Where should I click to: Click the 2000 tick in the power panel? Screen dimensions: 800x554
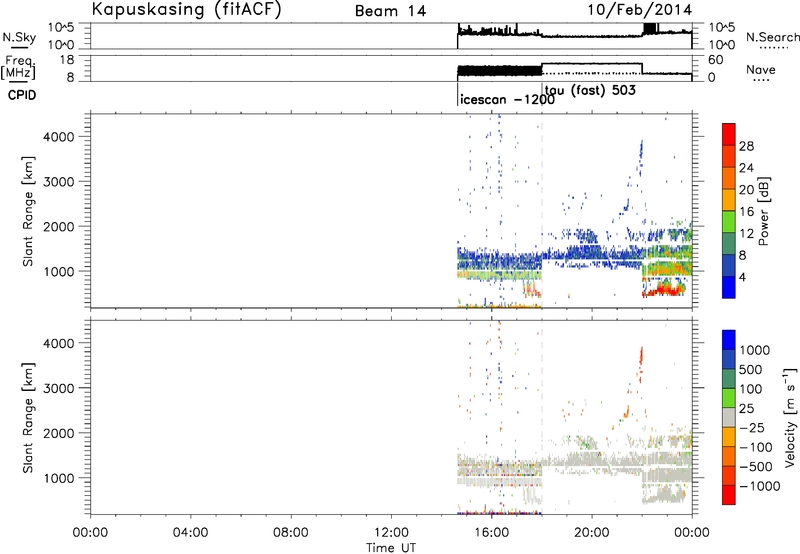click(x=59, y=226)
